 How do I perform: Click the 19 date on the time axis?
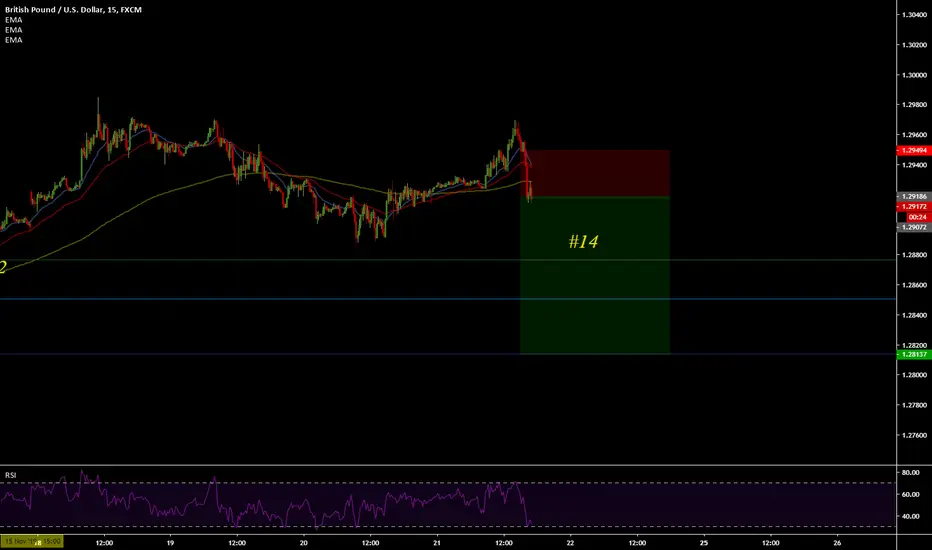(170, 543)
